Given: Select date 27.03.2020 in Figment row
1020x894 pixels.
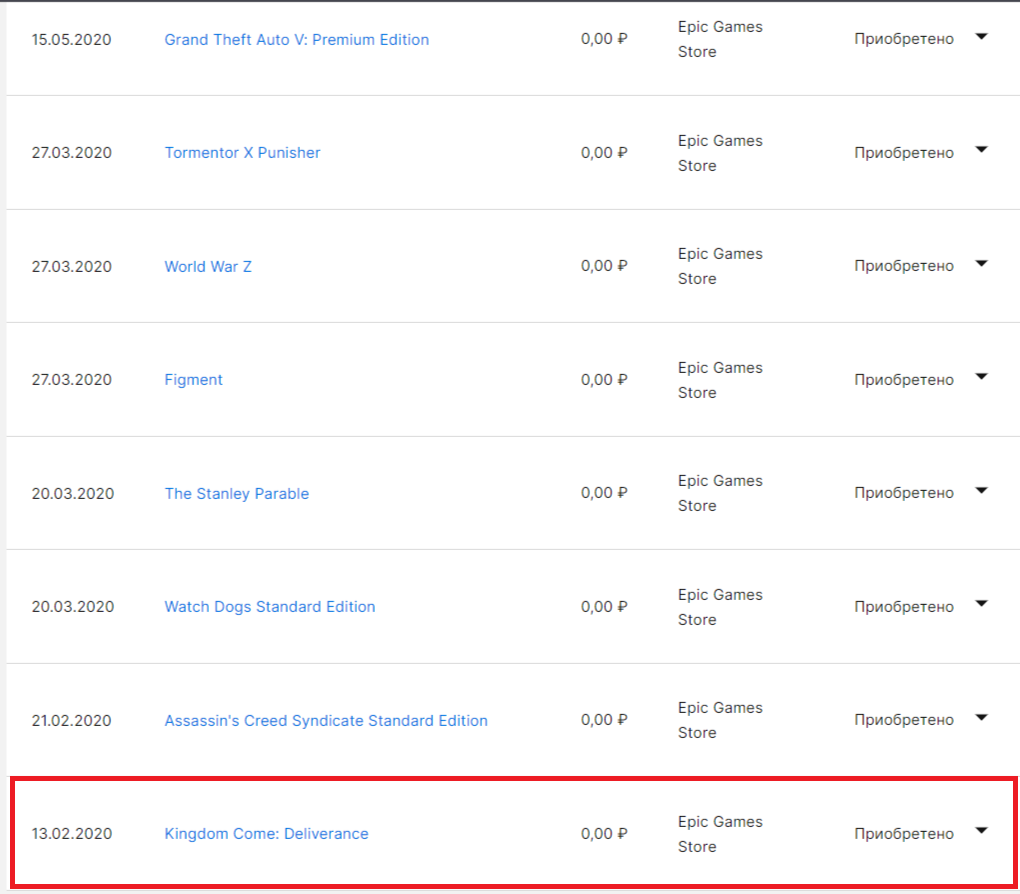Looking at the screenshot, I should coord(72,380).
